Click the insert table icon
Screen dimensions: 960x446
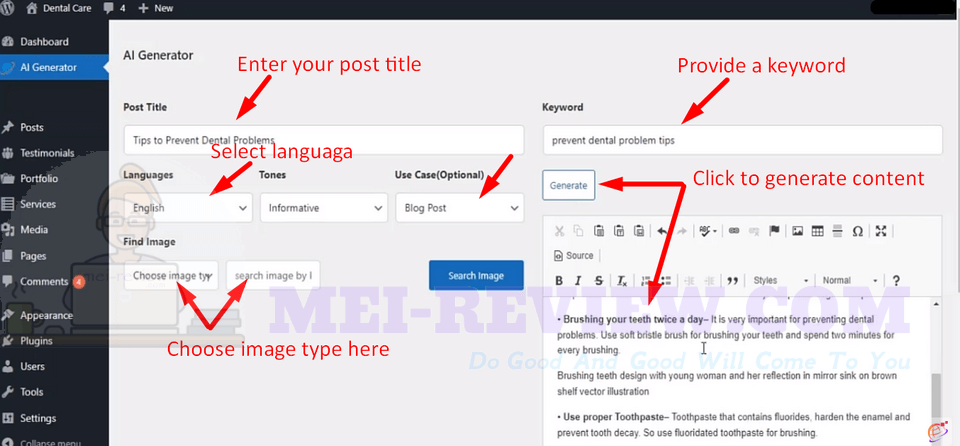click(x=817, y=231)
